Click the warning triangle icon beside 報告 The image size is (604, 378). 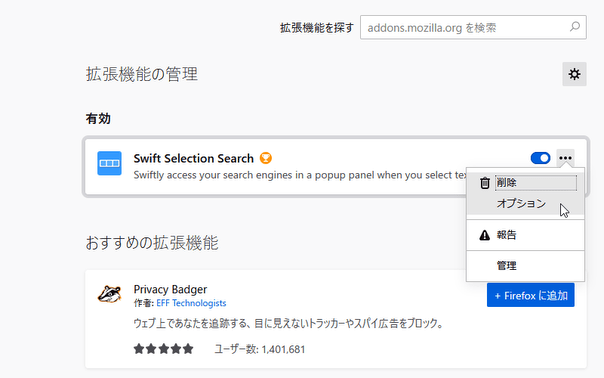(485, 235)
